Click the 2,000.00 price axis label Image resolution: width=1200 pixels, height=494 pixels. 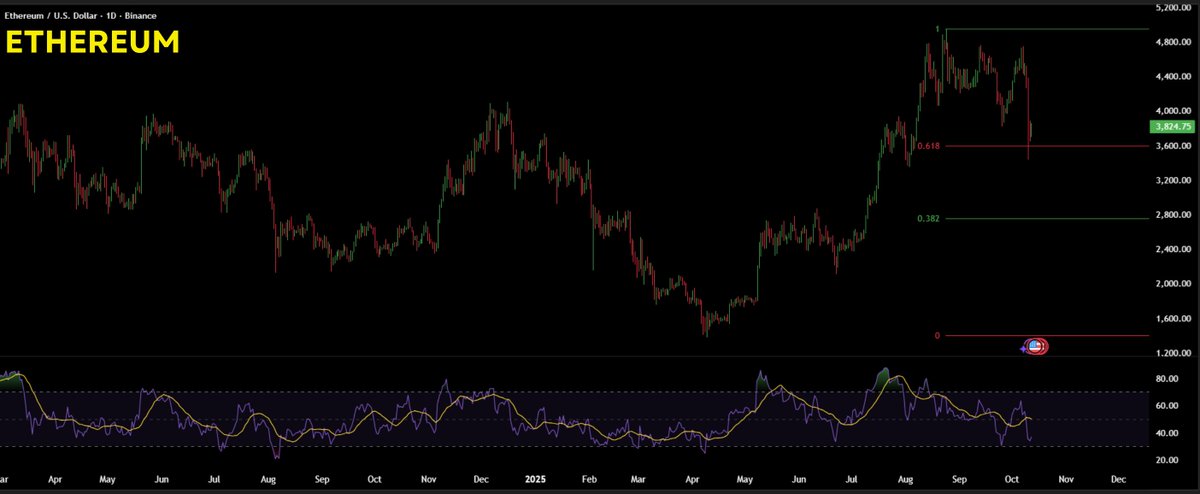(1172, 284)
